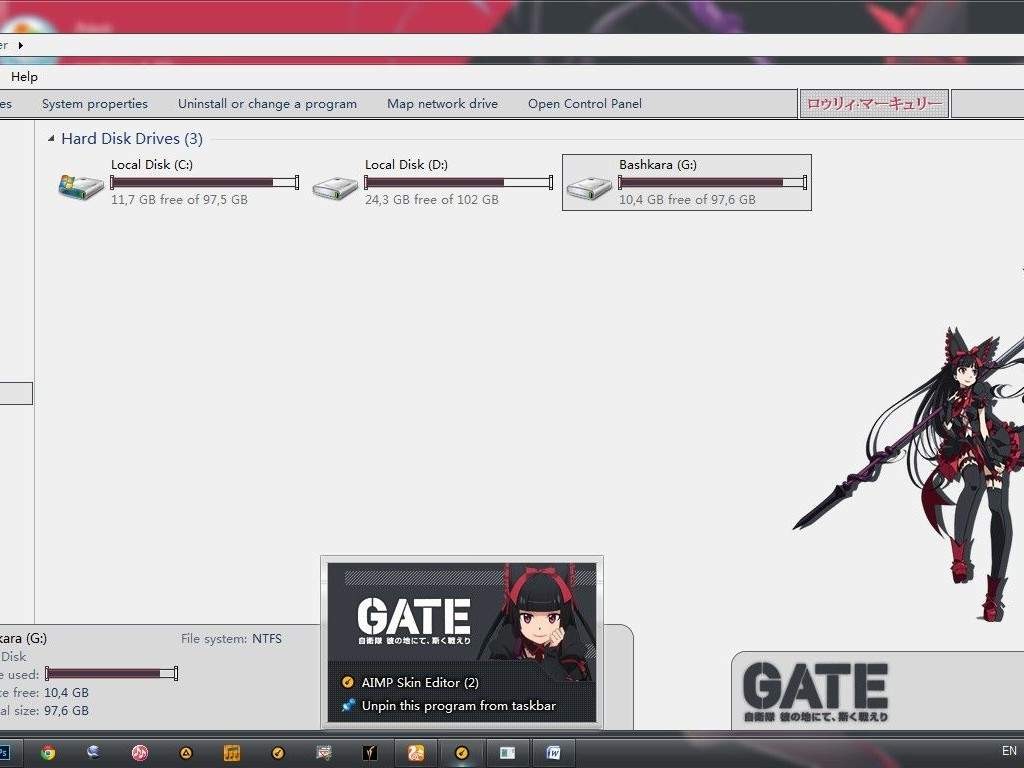The image size is (1024, 768).
Task: Launch Google Chrome from the taskbar
Action: [x=46, y=752]
